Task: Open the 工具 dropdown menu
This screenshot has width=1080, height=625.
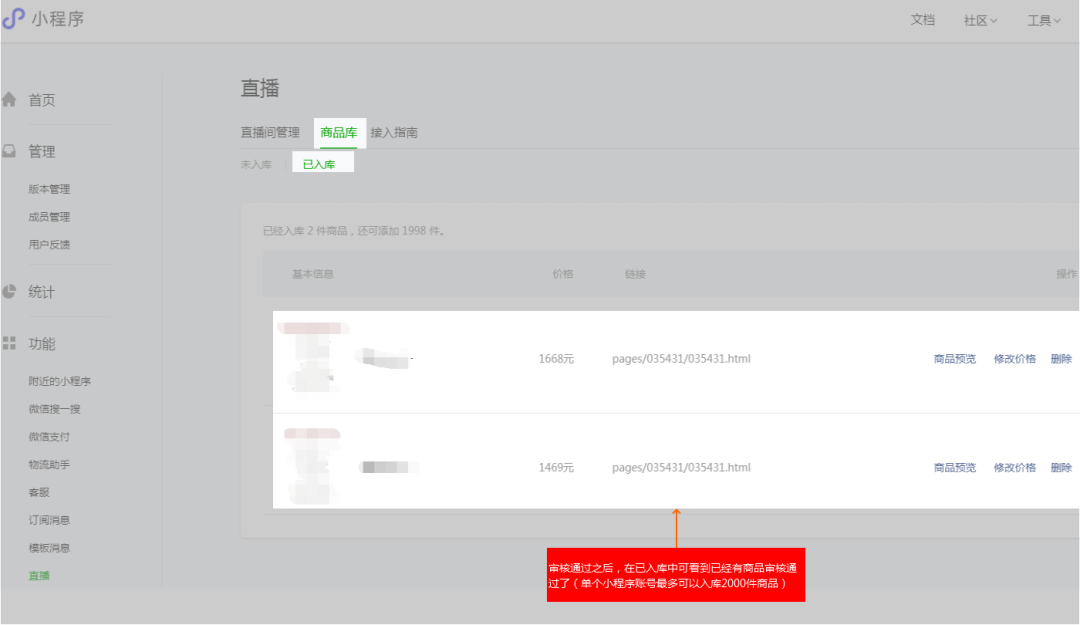Action: coord(1042,19)
